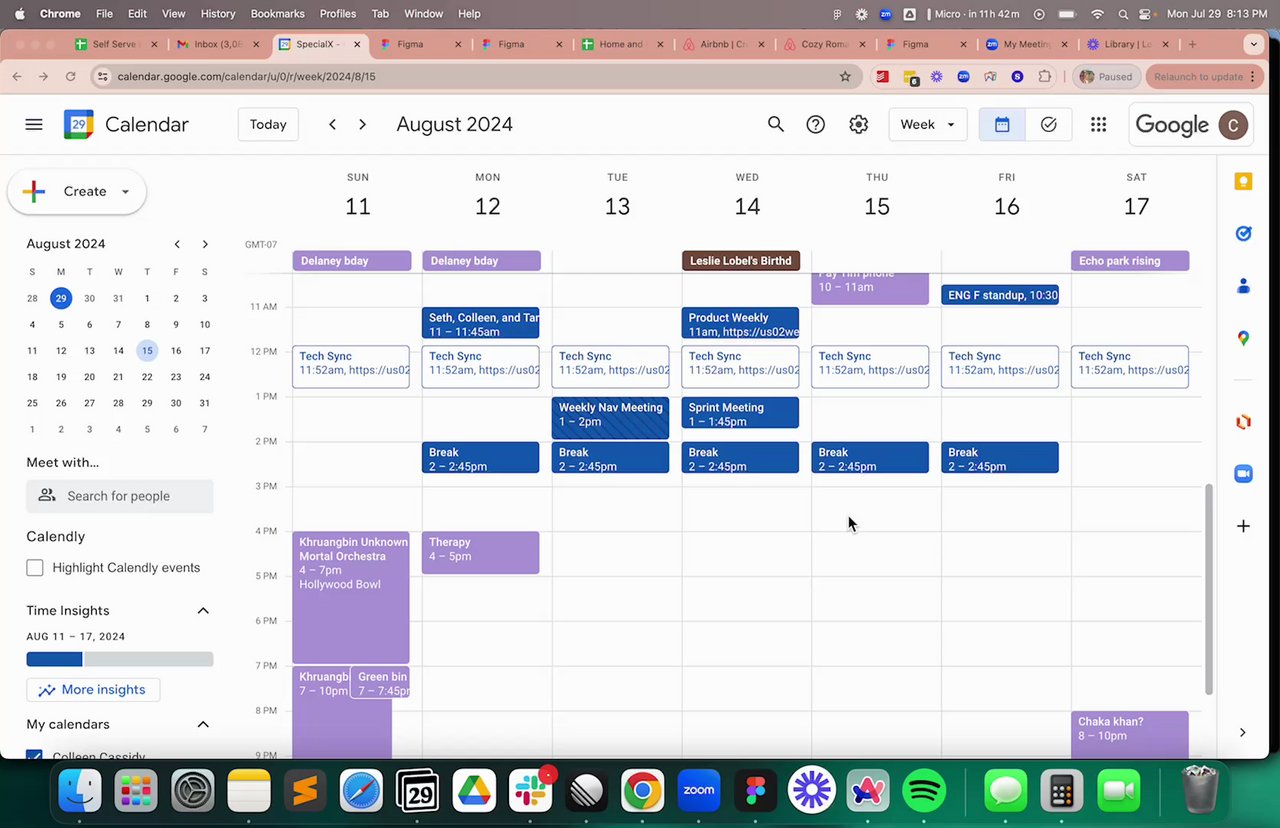1280x828 pixels.
Task: Open Chrome tab list dropdown arrow
Action: pos(1253,44)
